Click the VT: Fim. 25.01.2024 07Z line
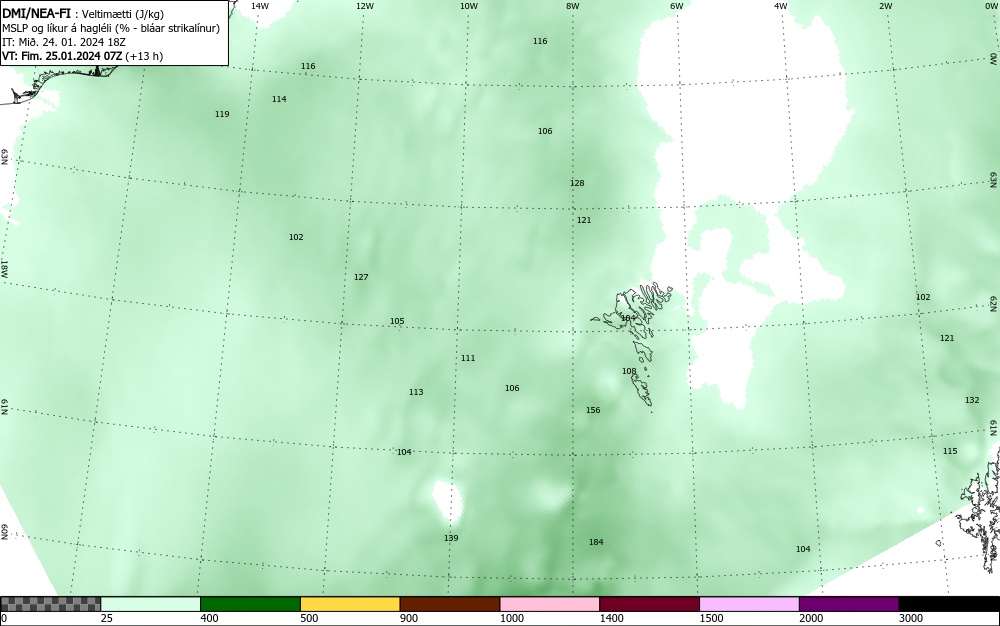This screenshot has width=1000, height=626. 82,56
